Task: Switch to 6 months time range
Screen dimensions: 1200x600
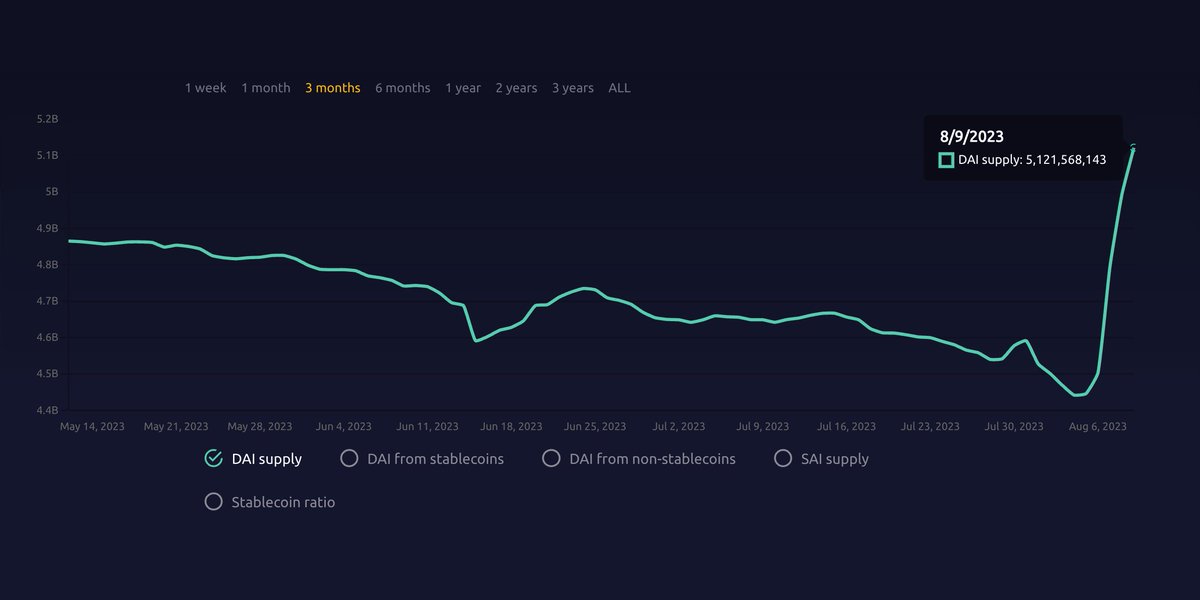Action: click(402, 88)
